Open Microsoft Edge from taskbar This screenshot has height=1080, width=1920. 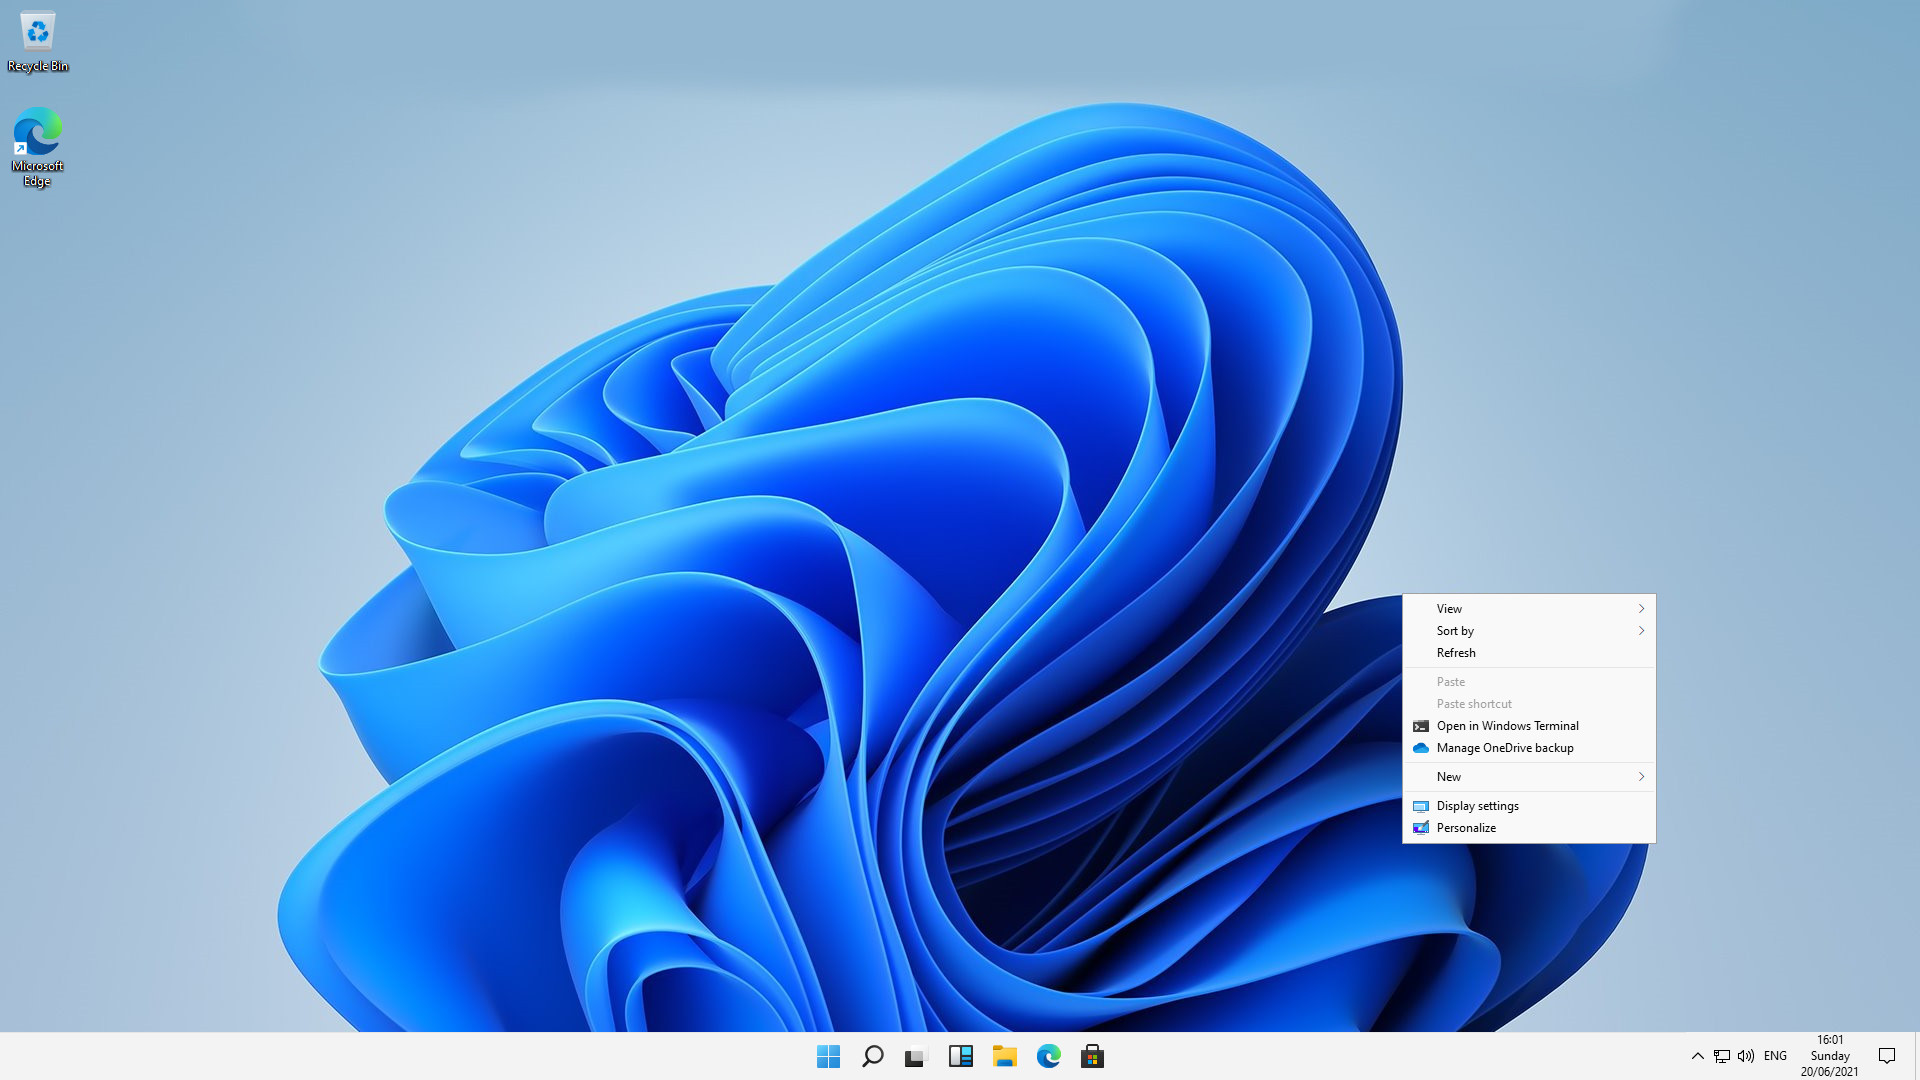click(x=1048, y=1056)
